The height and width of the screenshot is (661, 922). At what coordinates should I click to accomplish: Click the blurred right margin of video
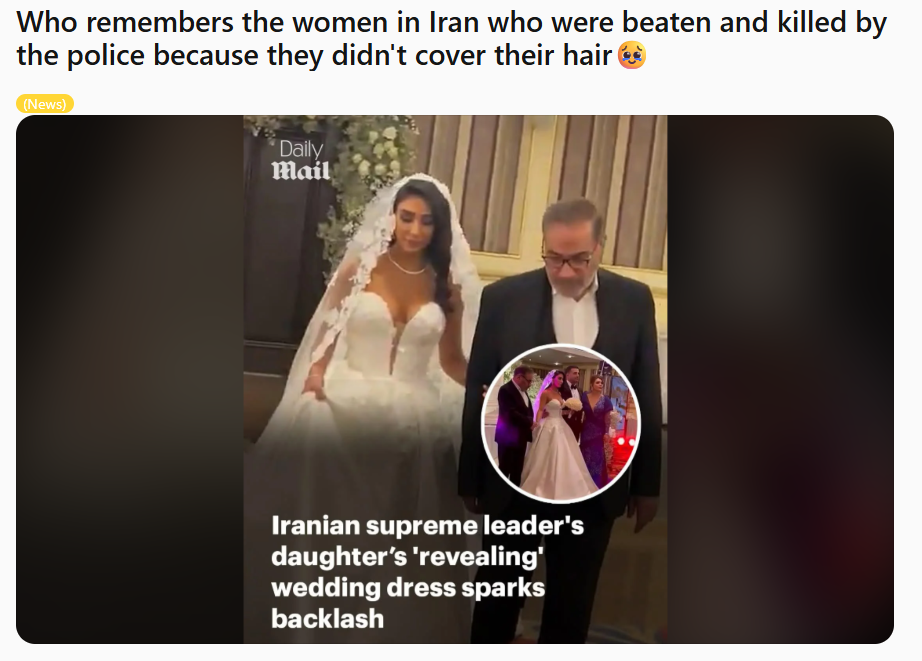[x=780, y=379]
